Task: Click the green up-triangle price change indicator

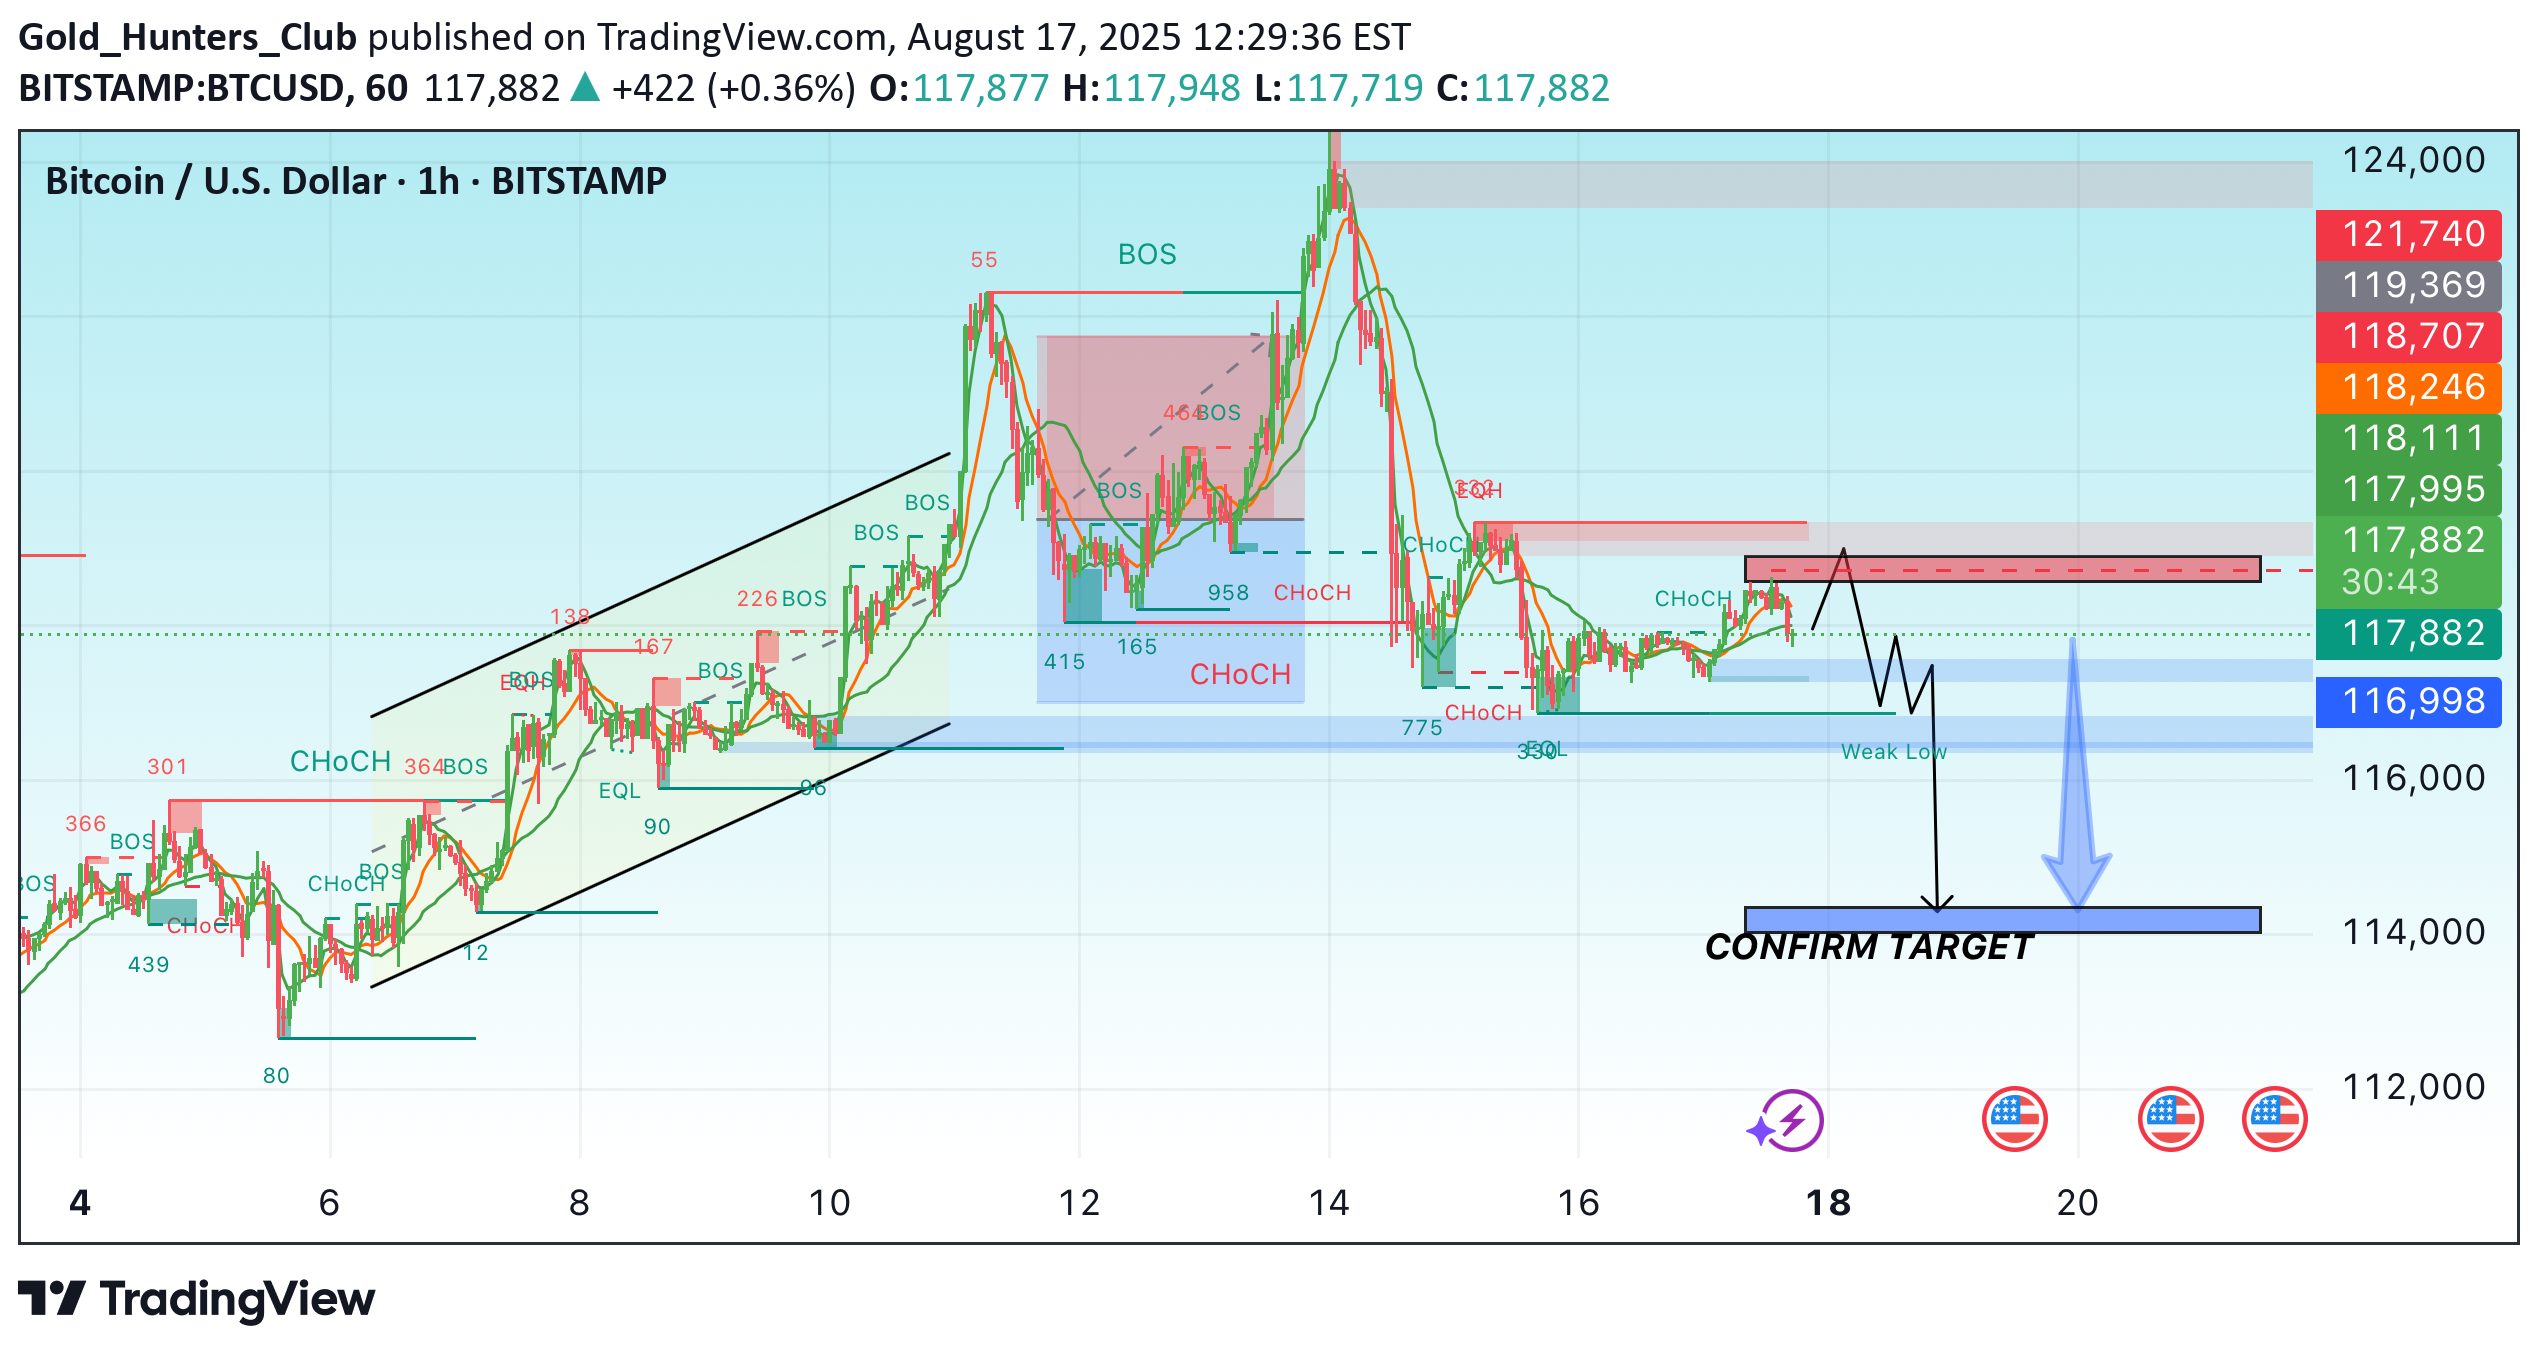Action: click(x=585, y=88)
